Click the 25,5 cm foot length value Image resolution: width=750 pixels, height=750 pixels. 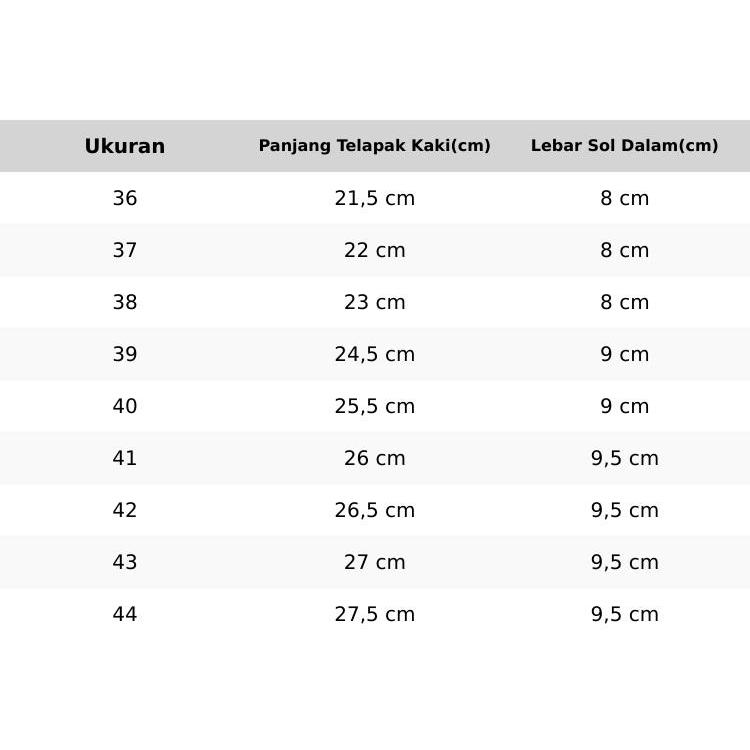point(375,406)
